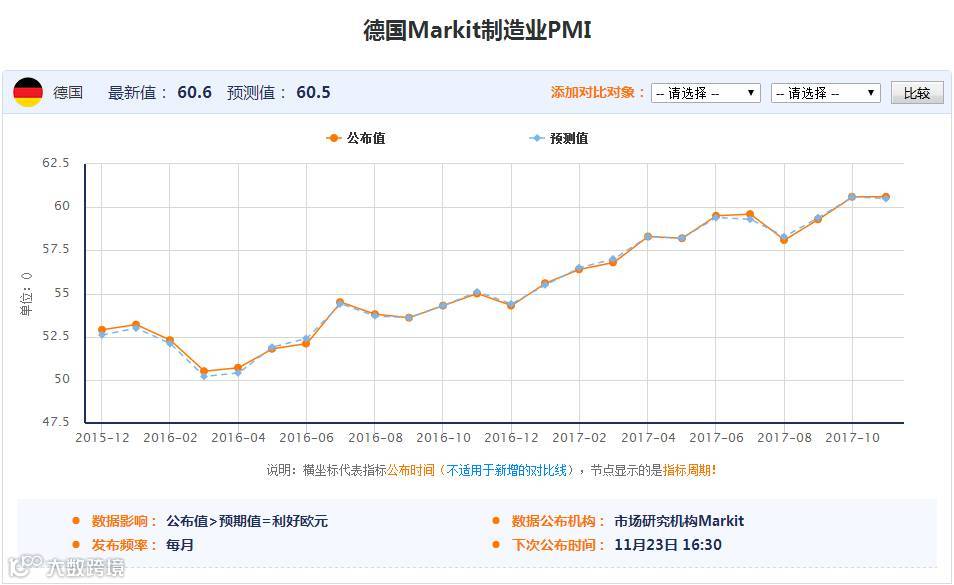Click the 47.5 y-axis label
Image resolution: width=954 pixels, height=585 pixels.
[55, 422]
